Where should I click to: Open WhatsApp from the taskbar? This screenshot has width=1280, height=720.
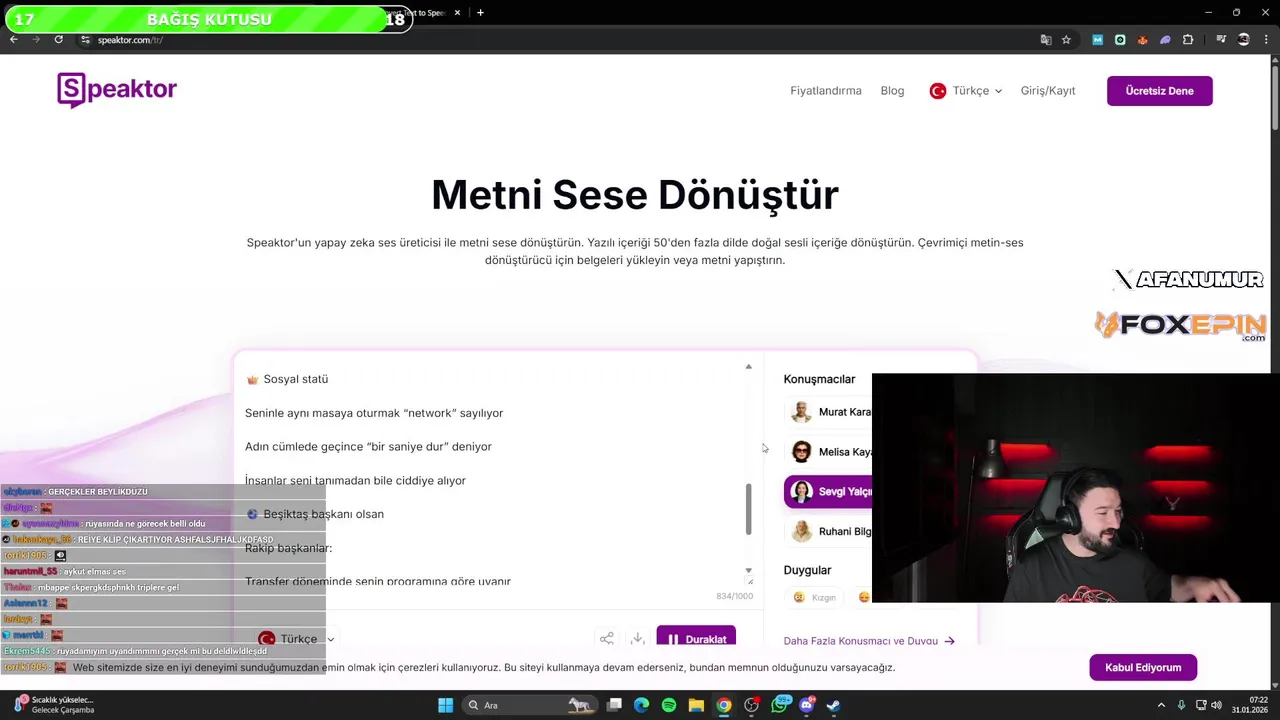pyautogui.click(x=780, y=705)
